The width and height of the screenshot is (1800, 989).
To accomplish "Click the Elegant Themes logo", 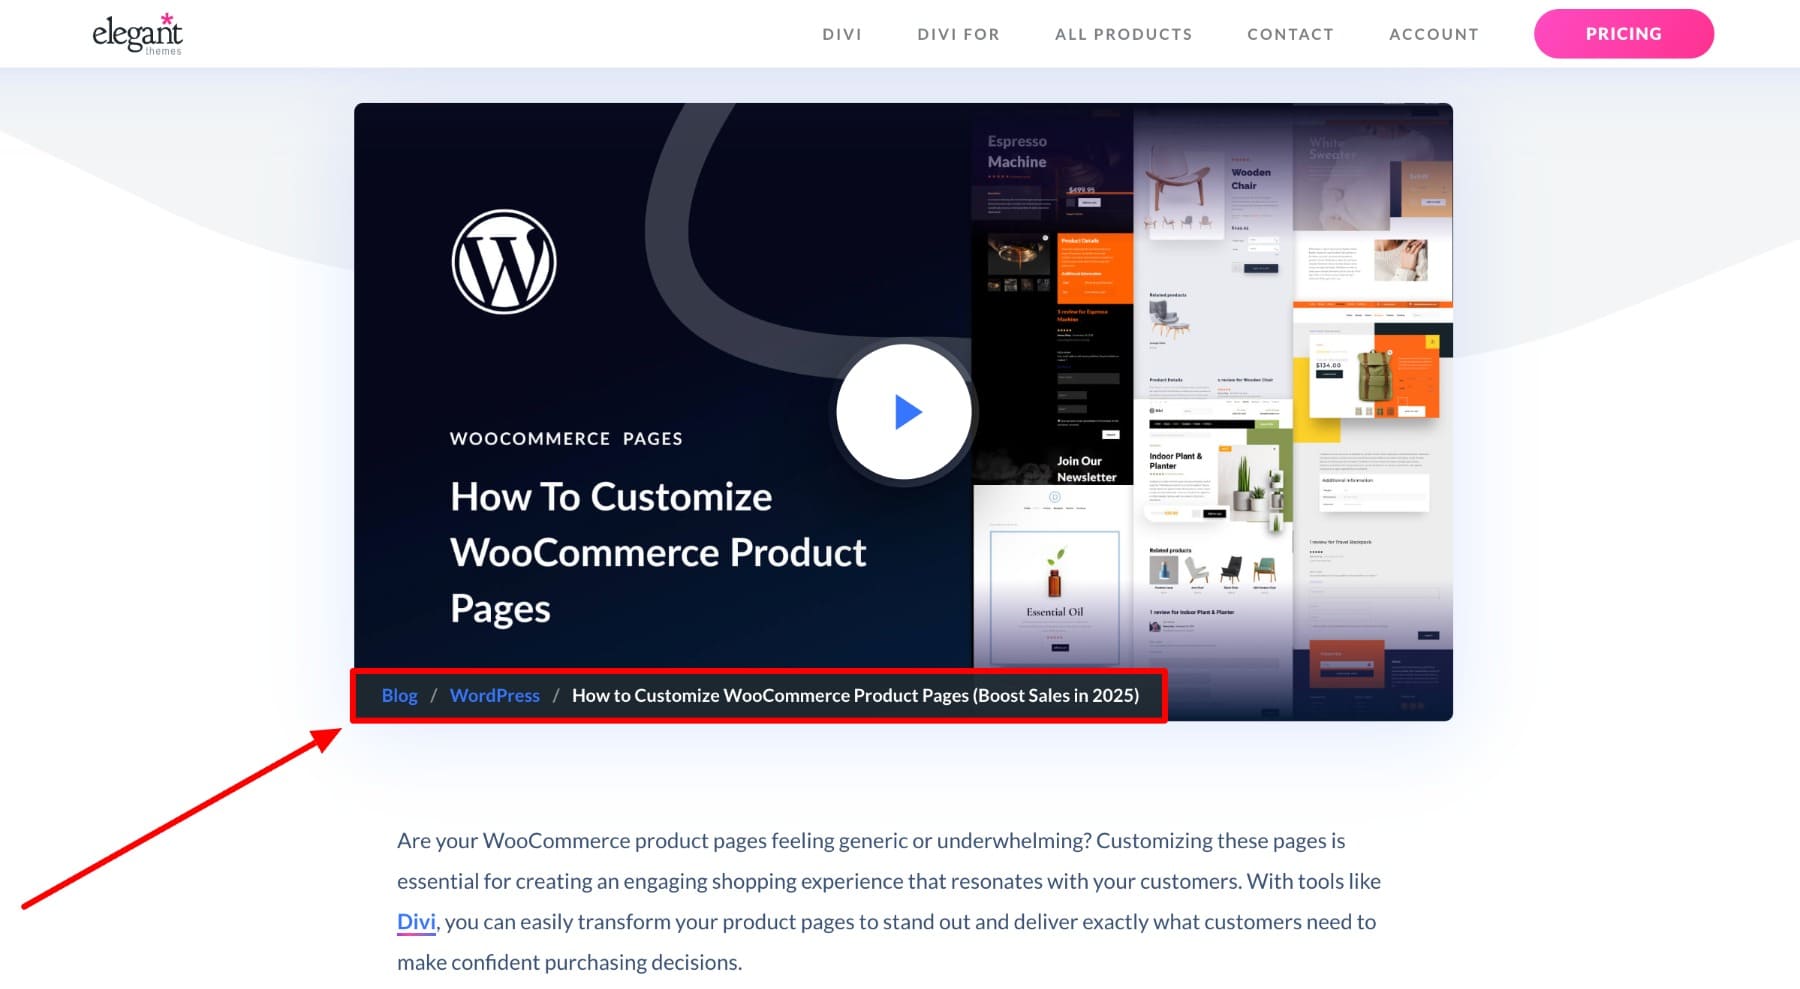I will [138, 34].
